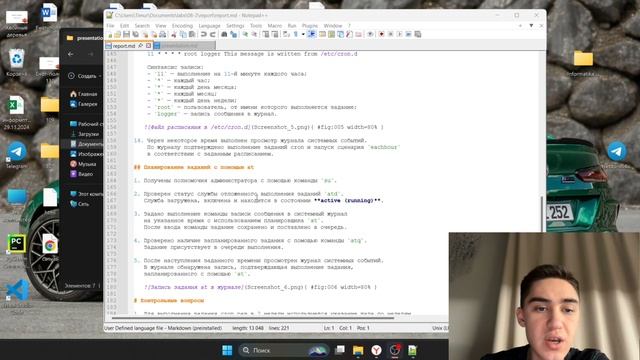Open the tab list dropdown triangle near the menu bar

tap(531, 26)
